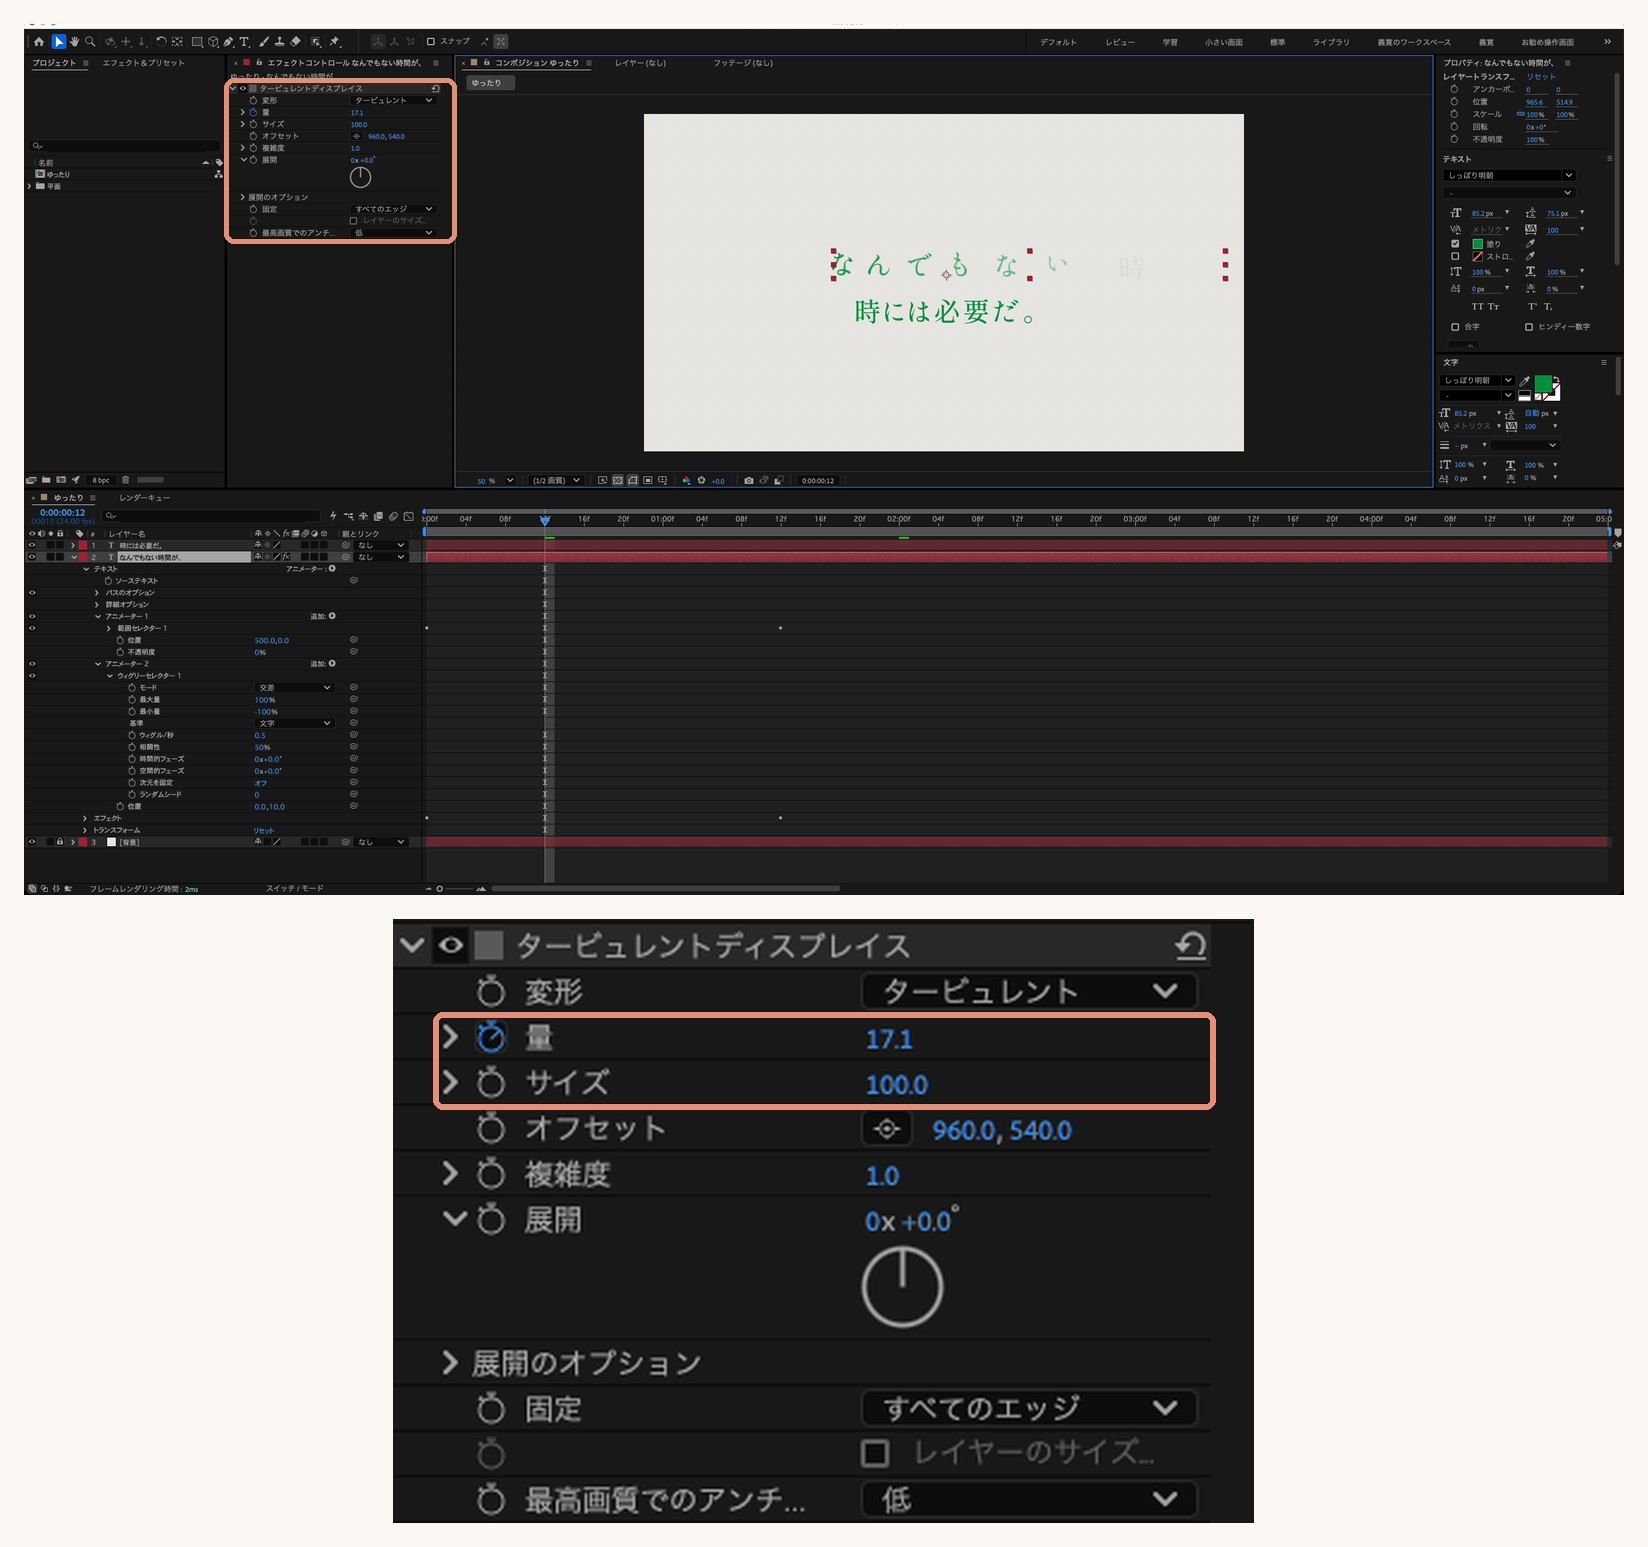The width and height of the screenshot is (1648, 1547).
Task: Select the Clone Stamp tool
Action: 280,42
